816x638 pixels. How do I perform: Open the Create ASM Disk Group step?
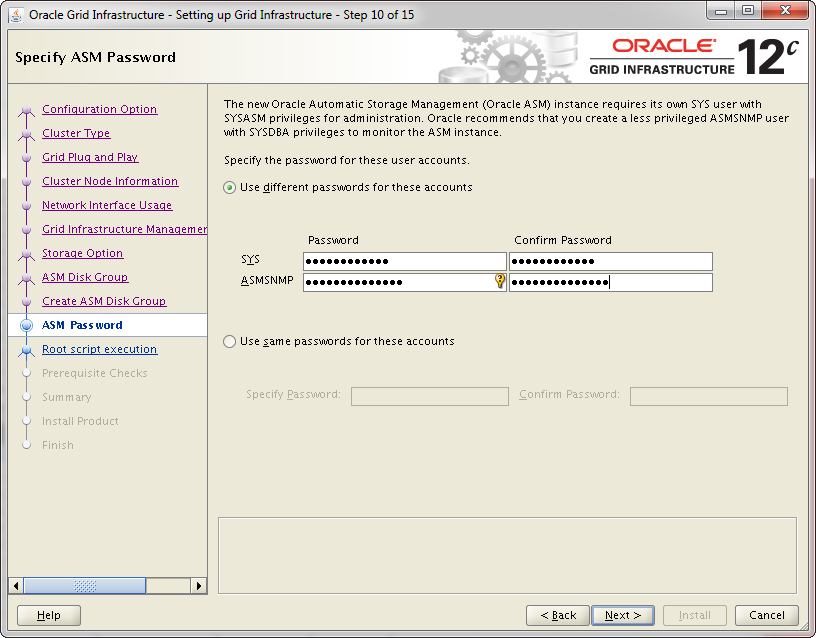pos(104,301)
